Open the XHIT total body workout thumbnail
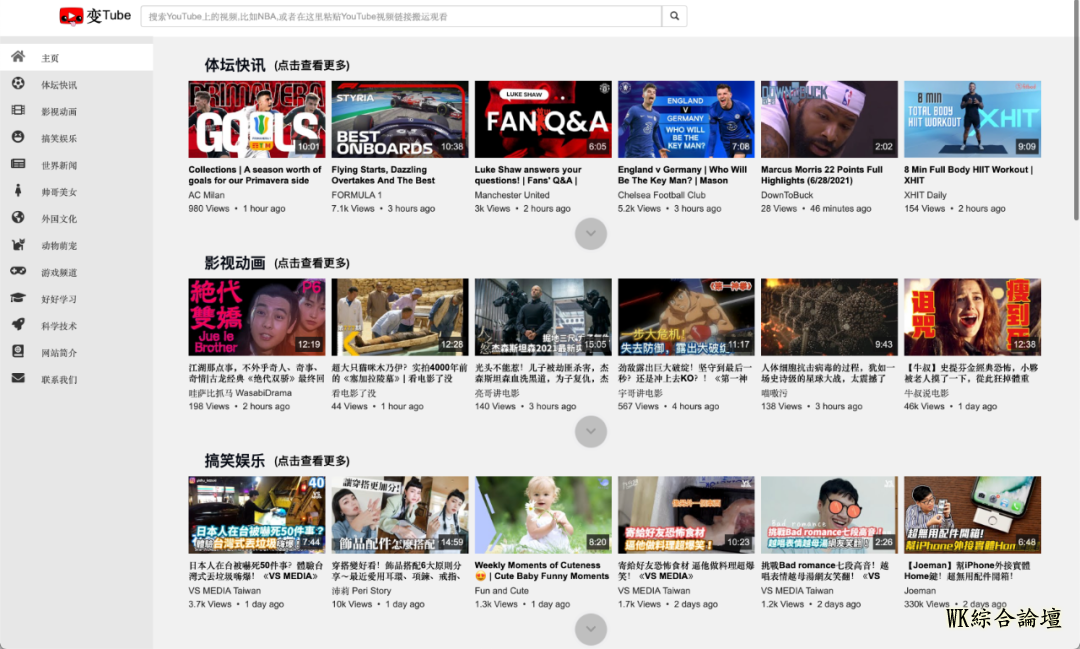 973,119
